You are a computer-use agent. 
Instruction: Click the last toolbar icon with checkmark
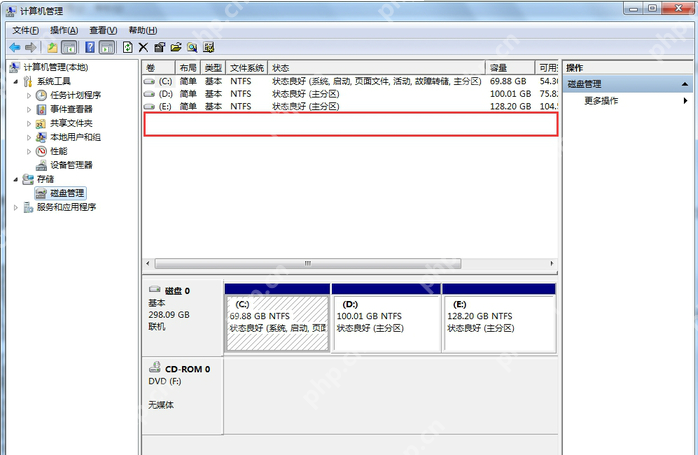(x=208, y=47)
